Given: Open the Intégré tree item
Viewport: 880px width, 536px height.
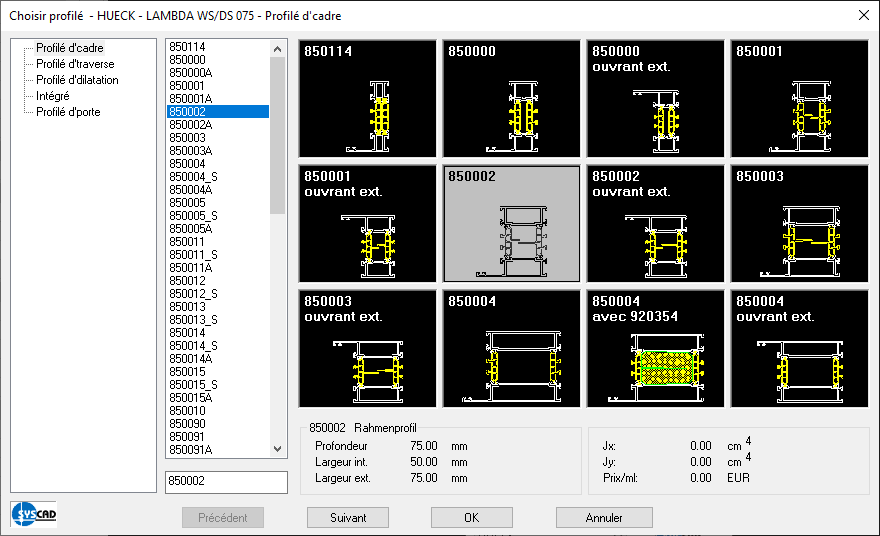Looking at the screenshot, I should coord(53,96).
